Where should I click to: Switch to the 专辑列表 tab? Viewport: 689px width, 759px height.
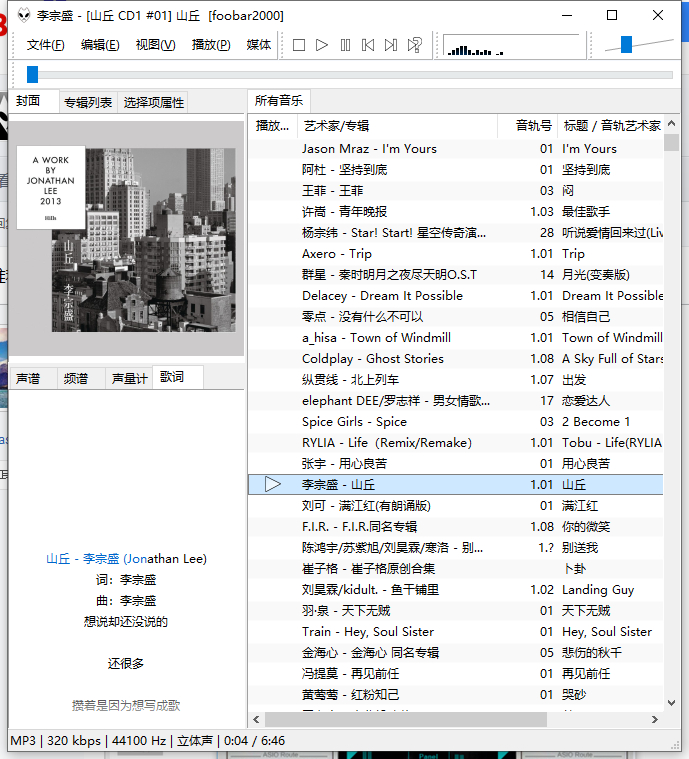(x=88, y=103)
